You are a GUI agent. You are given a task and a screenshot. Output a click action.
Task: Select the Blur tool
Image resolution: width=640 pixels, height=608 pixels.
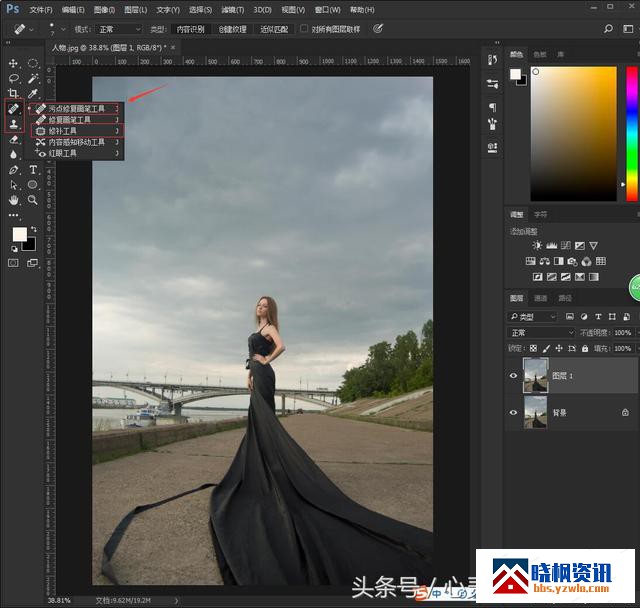point(13,154)
